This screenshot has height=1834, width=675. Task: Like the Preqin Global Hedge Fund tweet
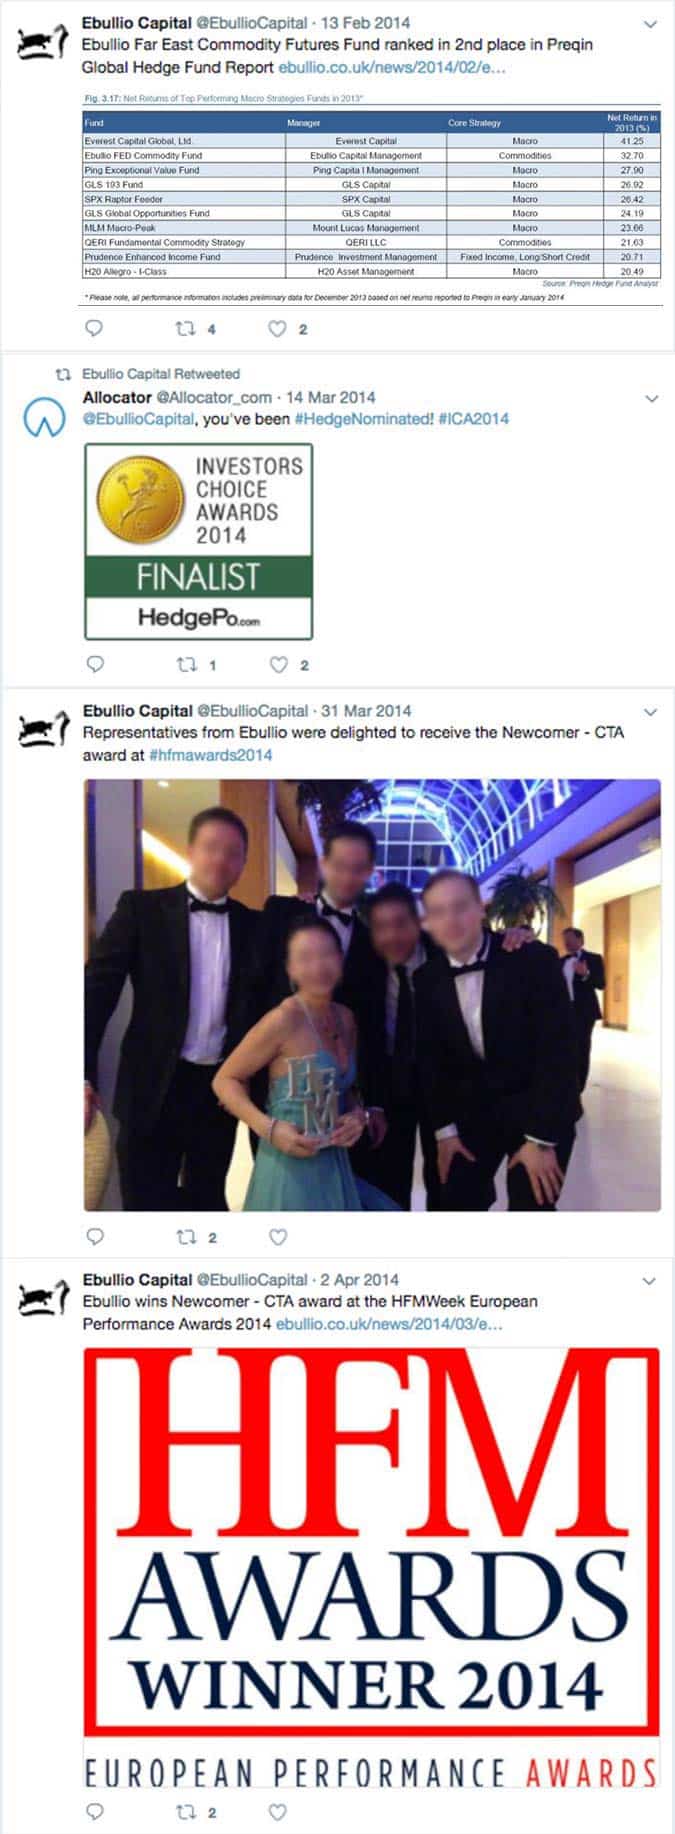click(x=277, y=328)
